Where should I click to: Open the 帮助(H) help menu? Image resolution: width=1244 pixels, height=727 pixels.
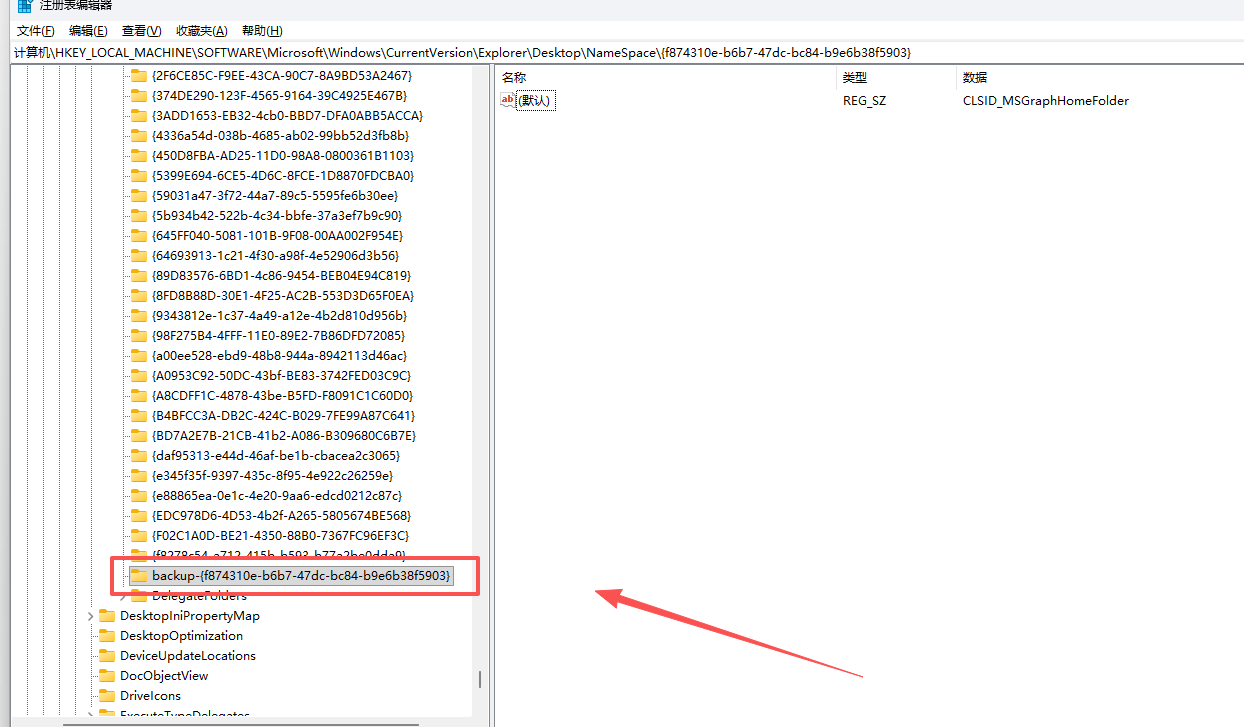[262, 31]
